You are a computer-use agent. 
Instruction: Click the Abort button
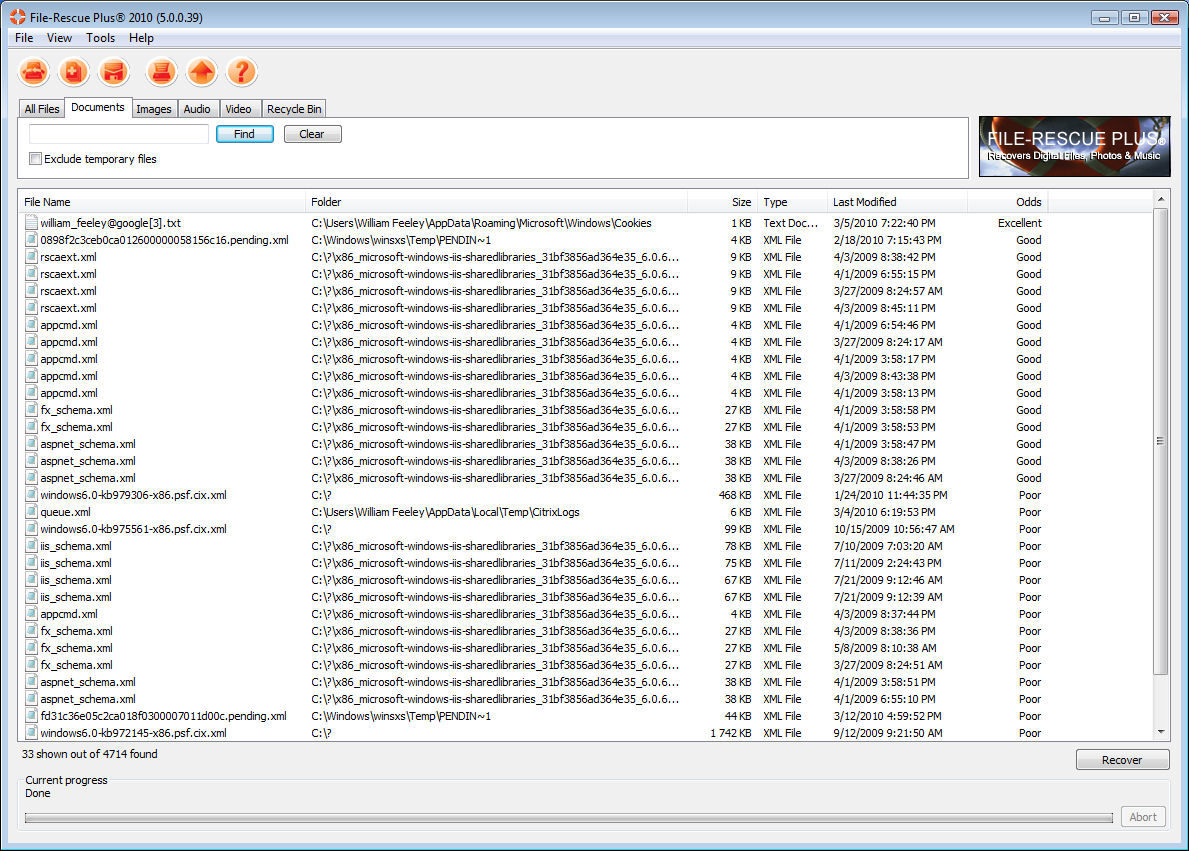point(1143,817)
